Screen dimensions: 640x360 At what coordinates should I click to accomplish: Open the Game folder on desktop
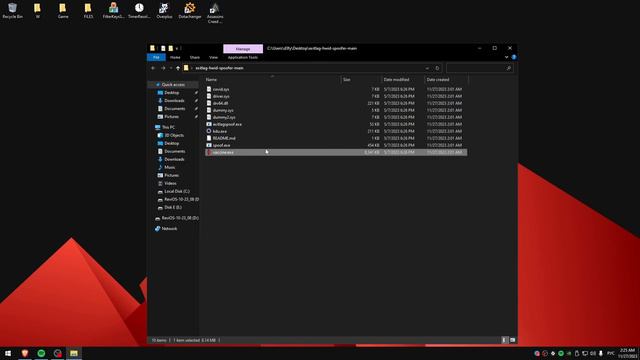[63, 11]
